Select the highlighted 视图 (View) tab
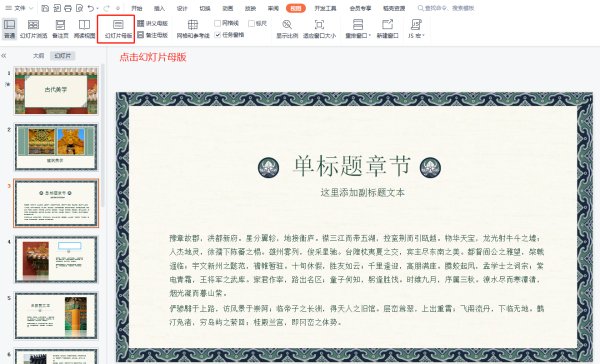The width and height of the screenshot is (600, 364). [295, 8]
